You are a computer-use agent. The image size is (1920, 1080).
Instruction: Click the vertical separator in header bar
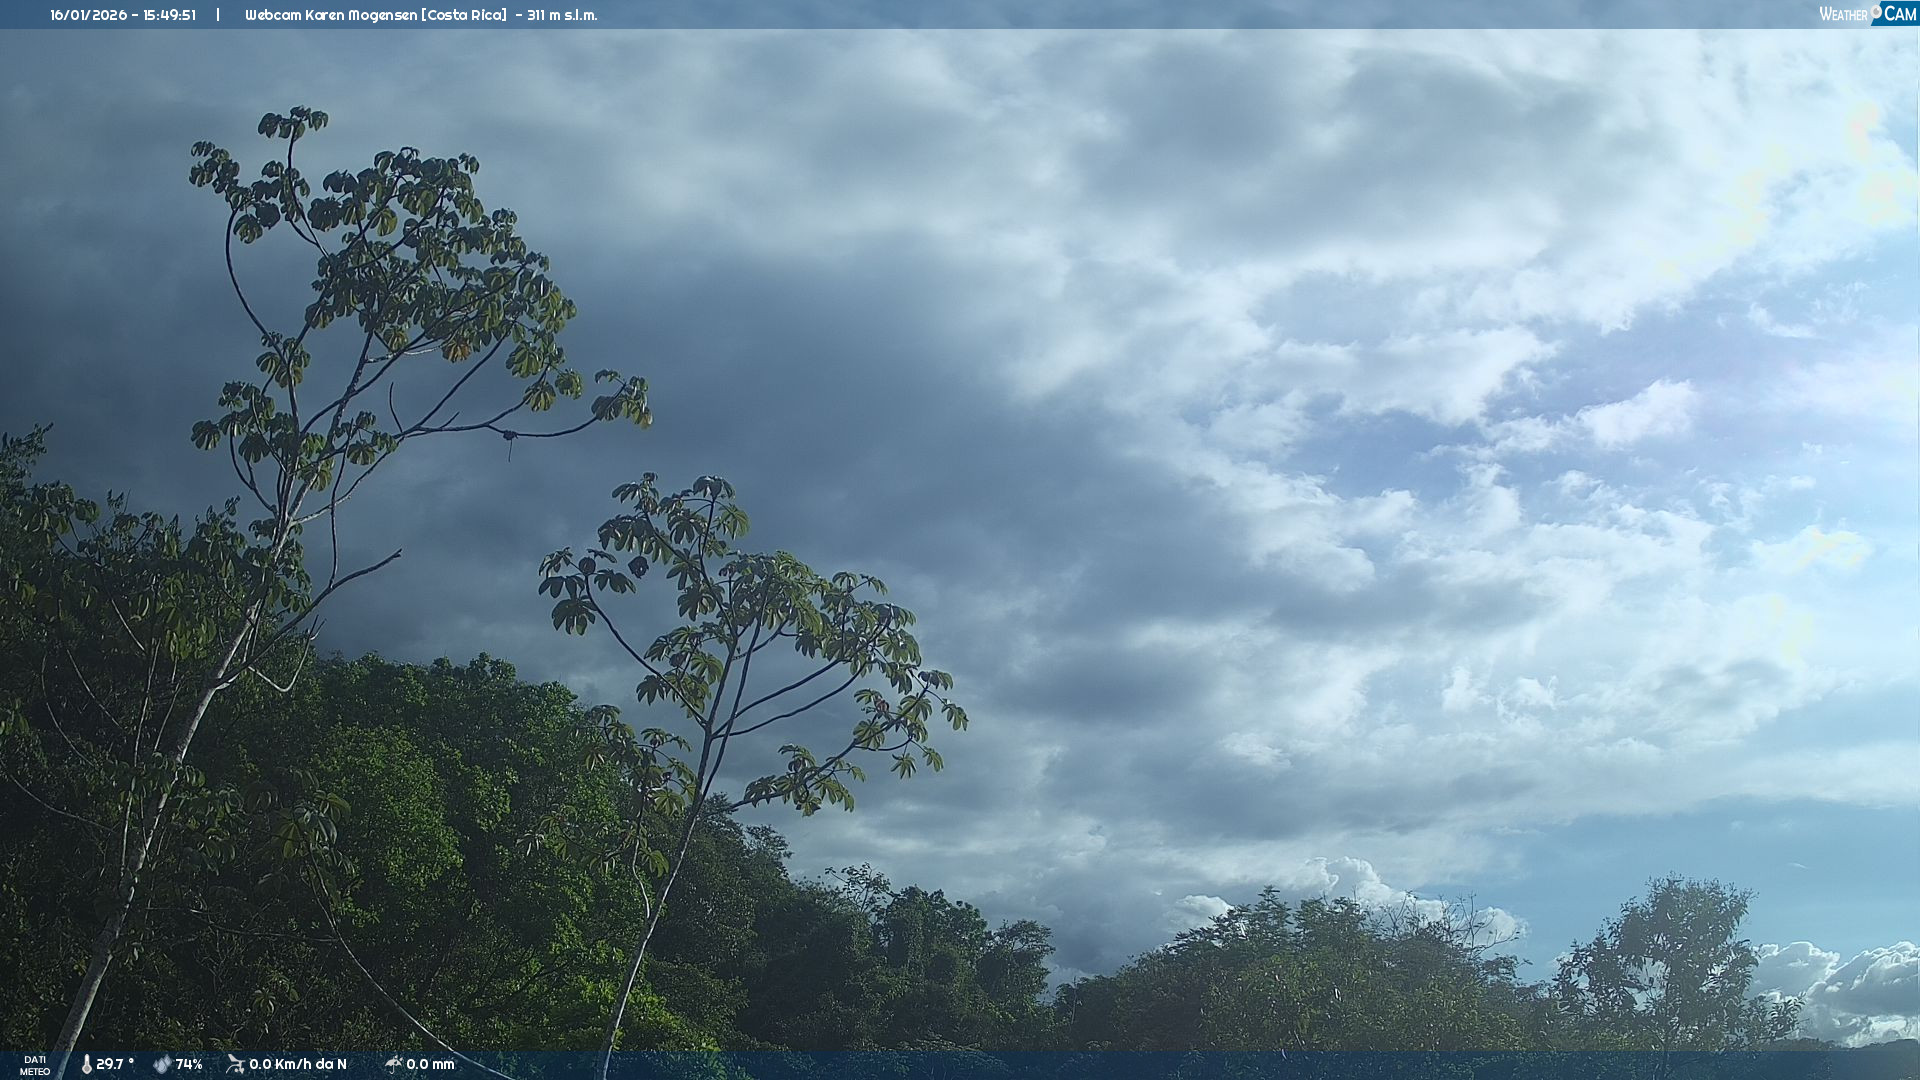(218, 15)
